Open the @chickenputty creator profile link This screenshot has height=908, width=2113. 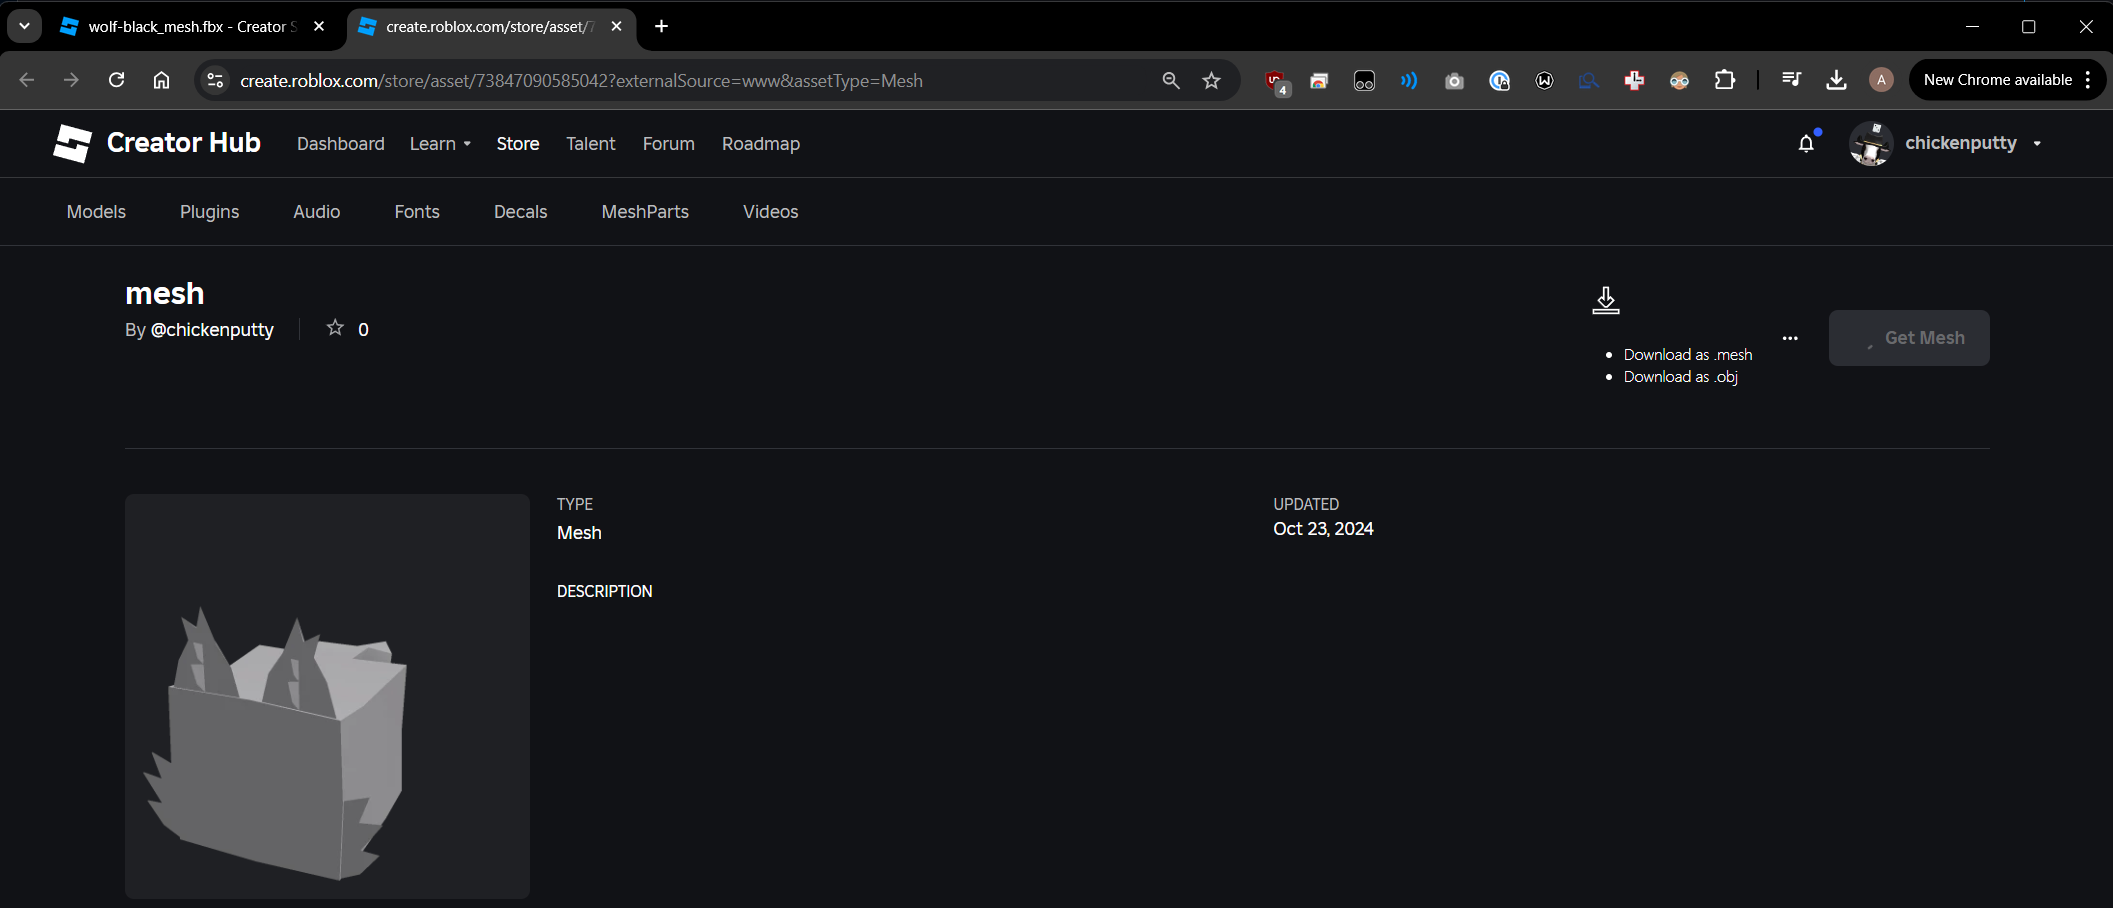click(x=212, y=330)
